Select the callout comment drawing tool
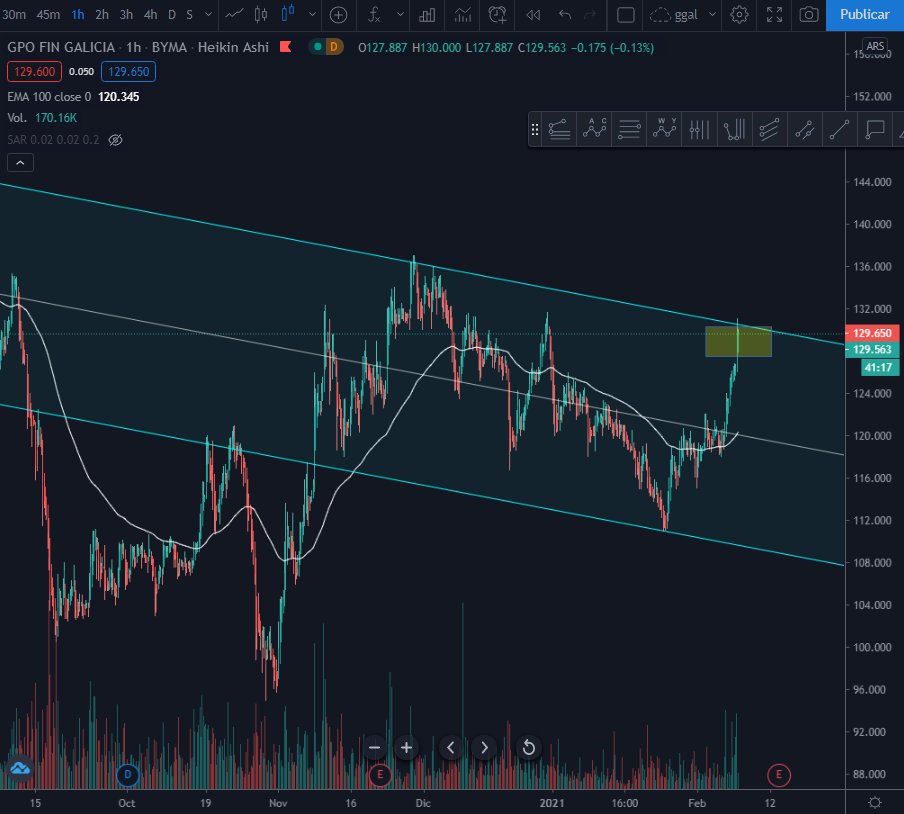 coord(875,130)
